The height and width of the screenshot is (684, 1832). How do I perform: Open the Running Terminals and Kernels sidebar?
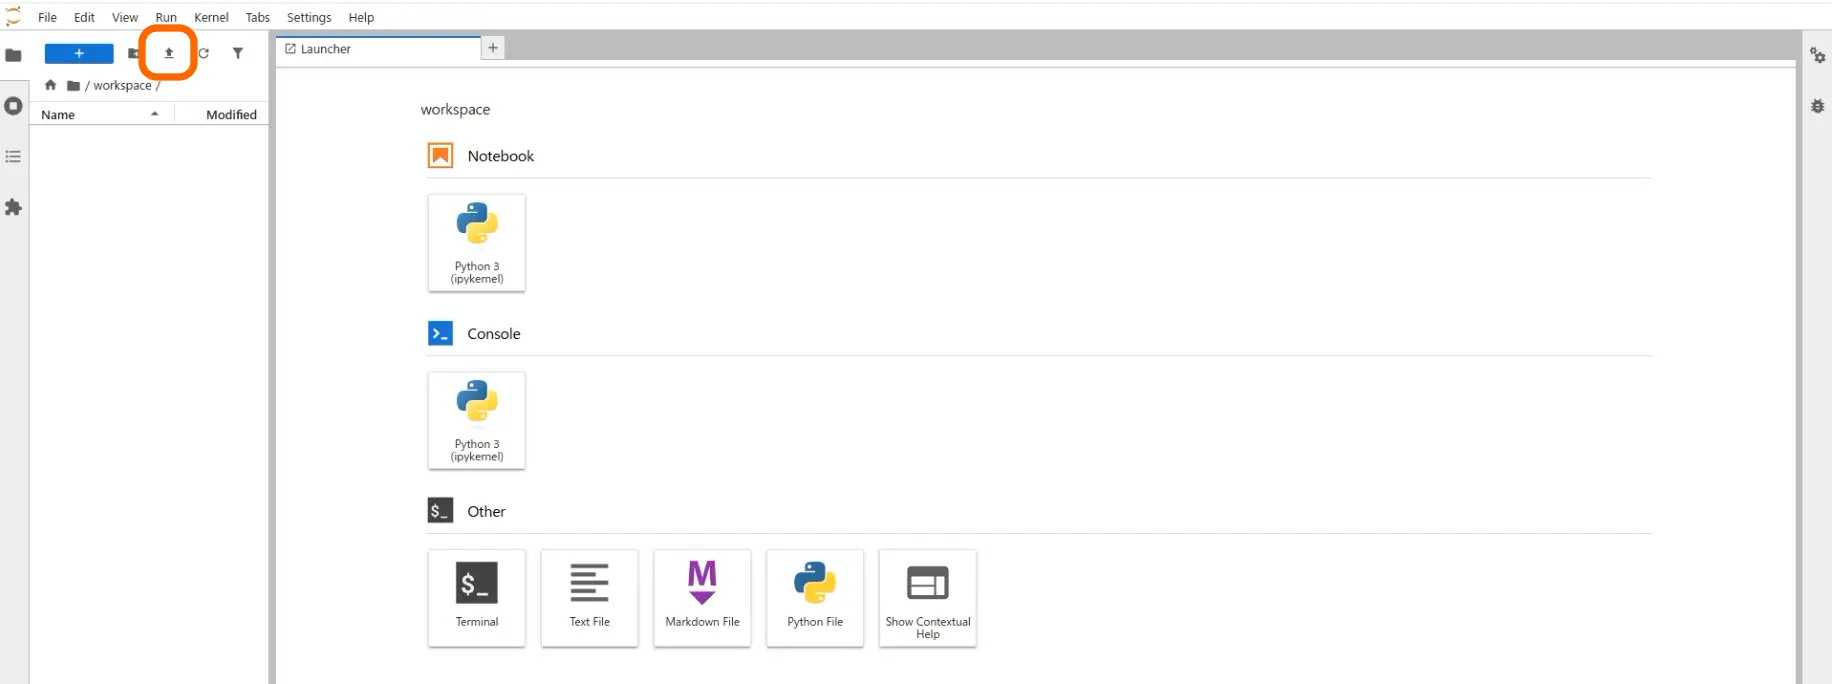13,105
